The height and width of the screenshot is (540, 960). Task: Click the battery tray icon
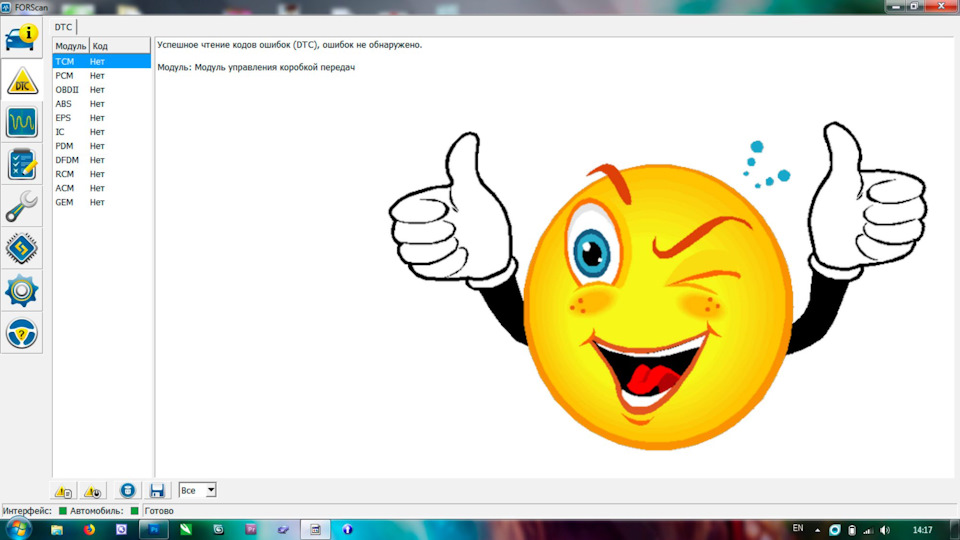click(x=852, y=530)
